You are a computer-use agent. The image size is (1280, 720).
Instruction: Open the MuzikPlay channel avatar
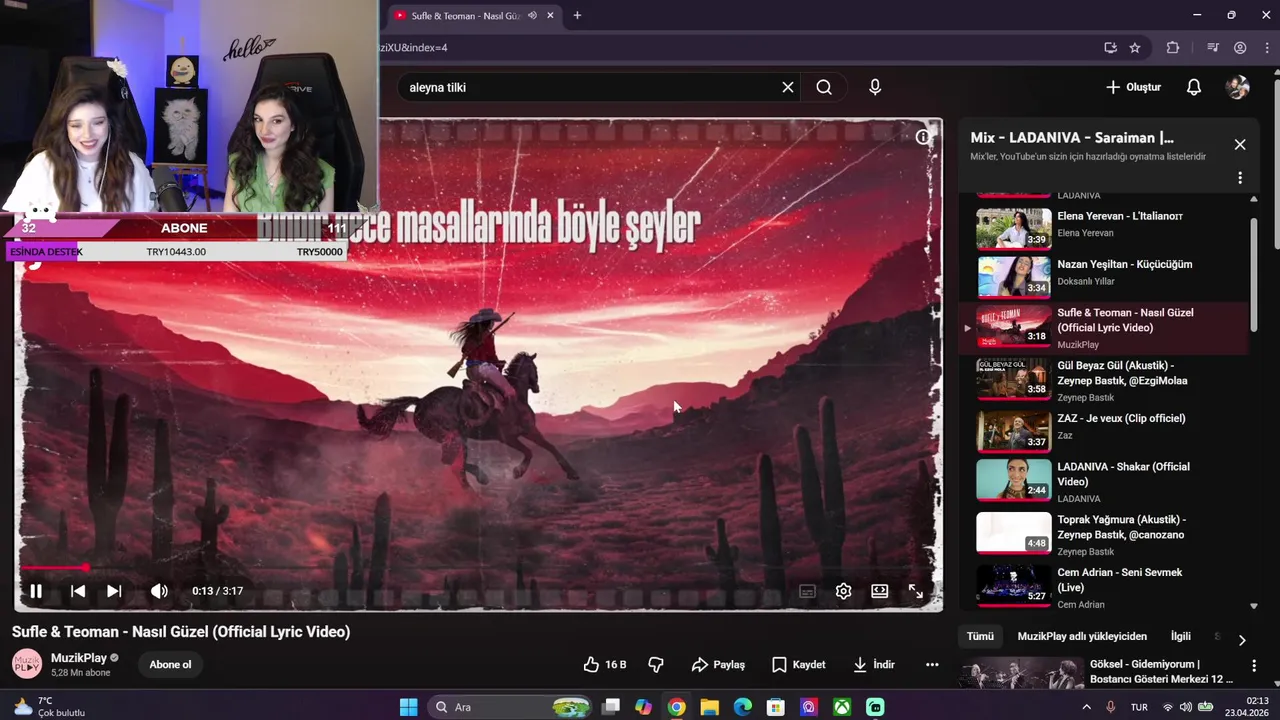click(x=27, y=664)
